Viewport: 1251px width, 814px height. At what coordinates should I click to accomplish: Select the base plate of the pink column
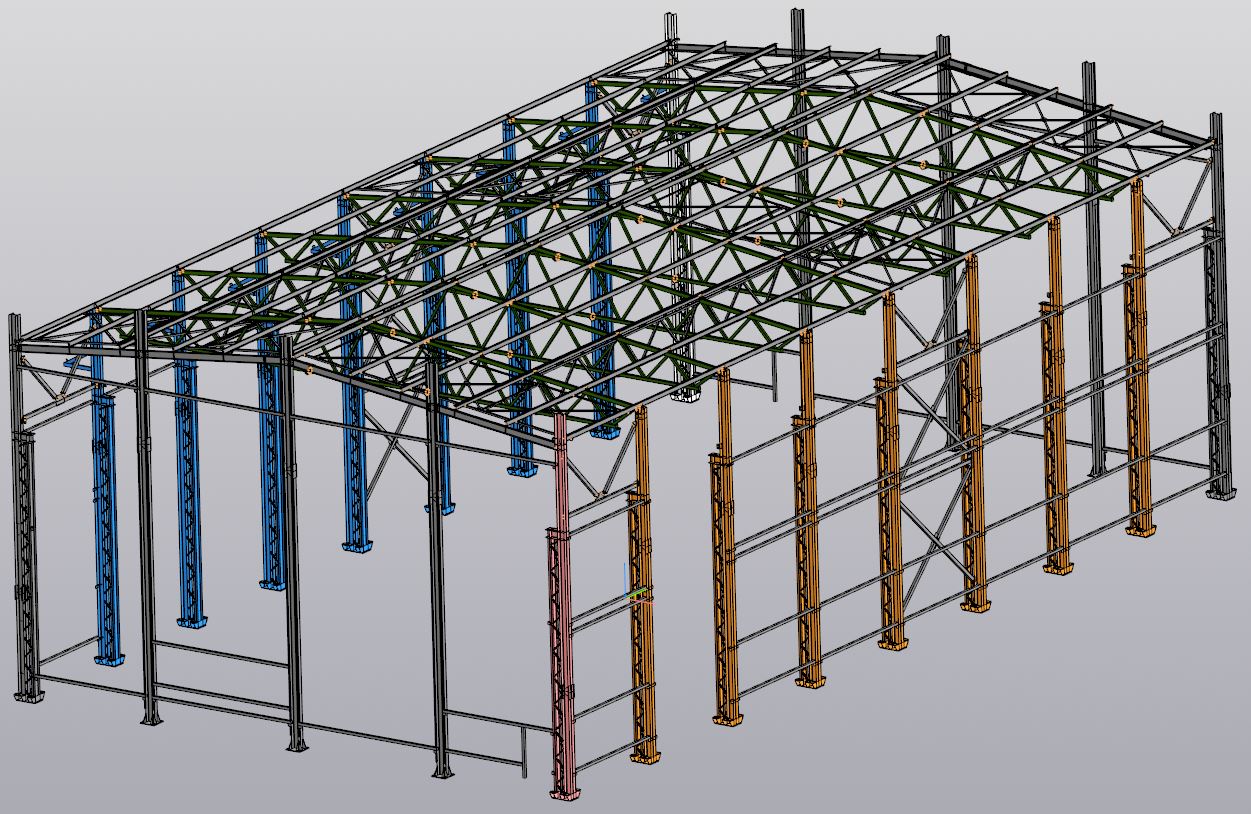pyautogui.click(x=566, y=794)
